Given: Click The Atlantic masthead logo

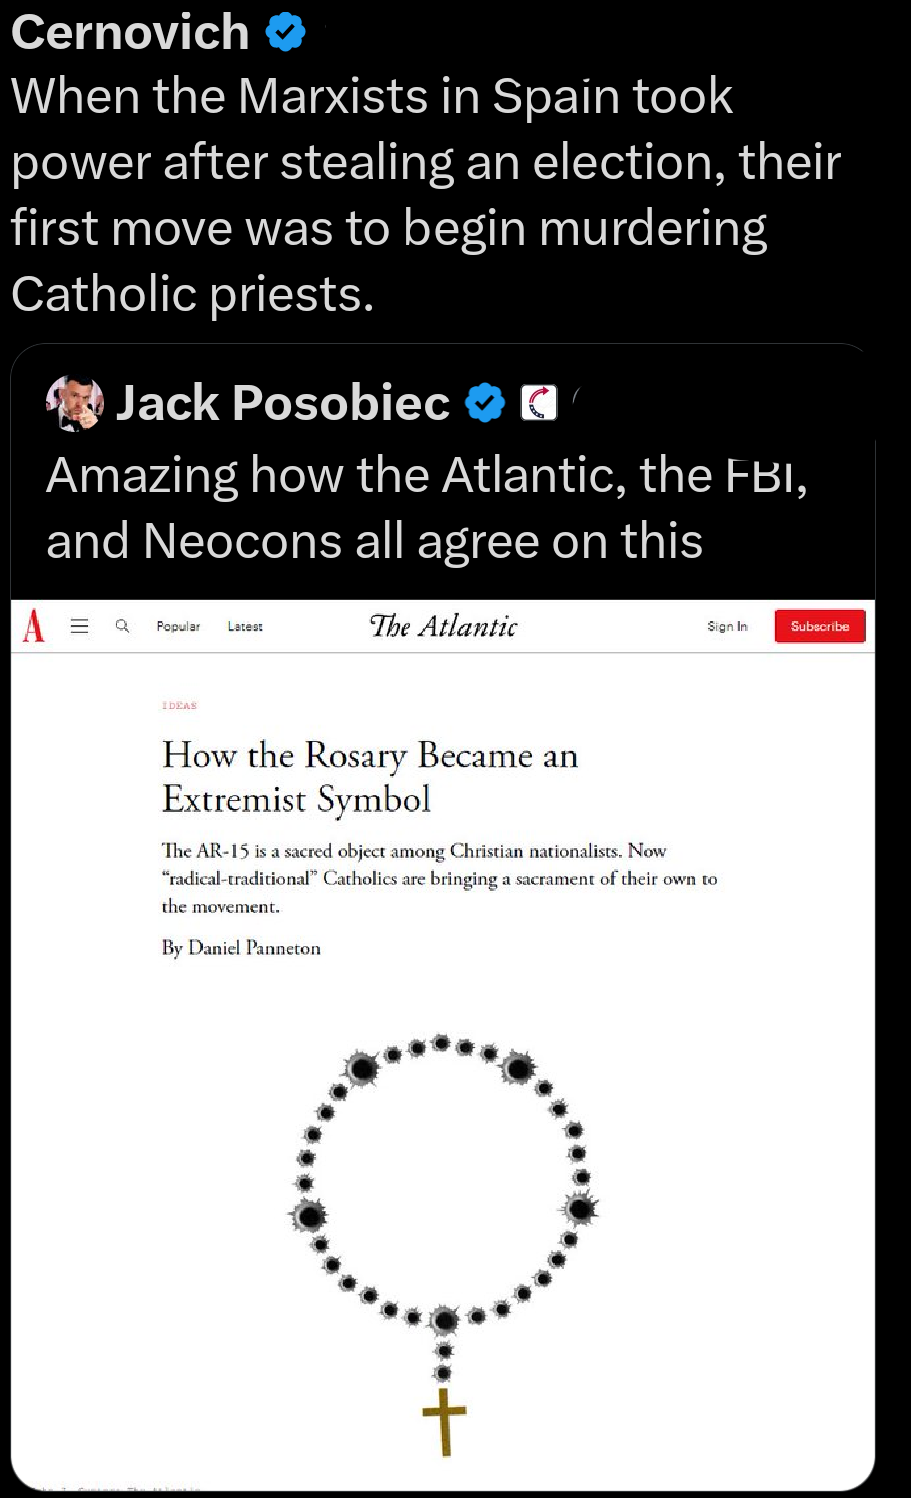Looking at the screenshot, I should tap(443, 626).
